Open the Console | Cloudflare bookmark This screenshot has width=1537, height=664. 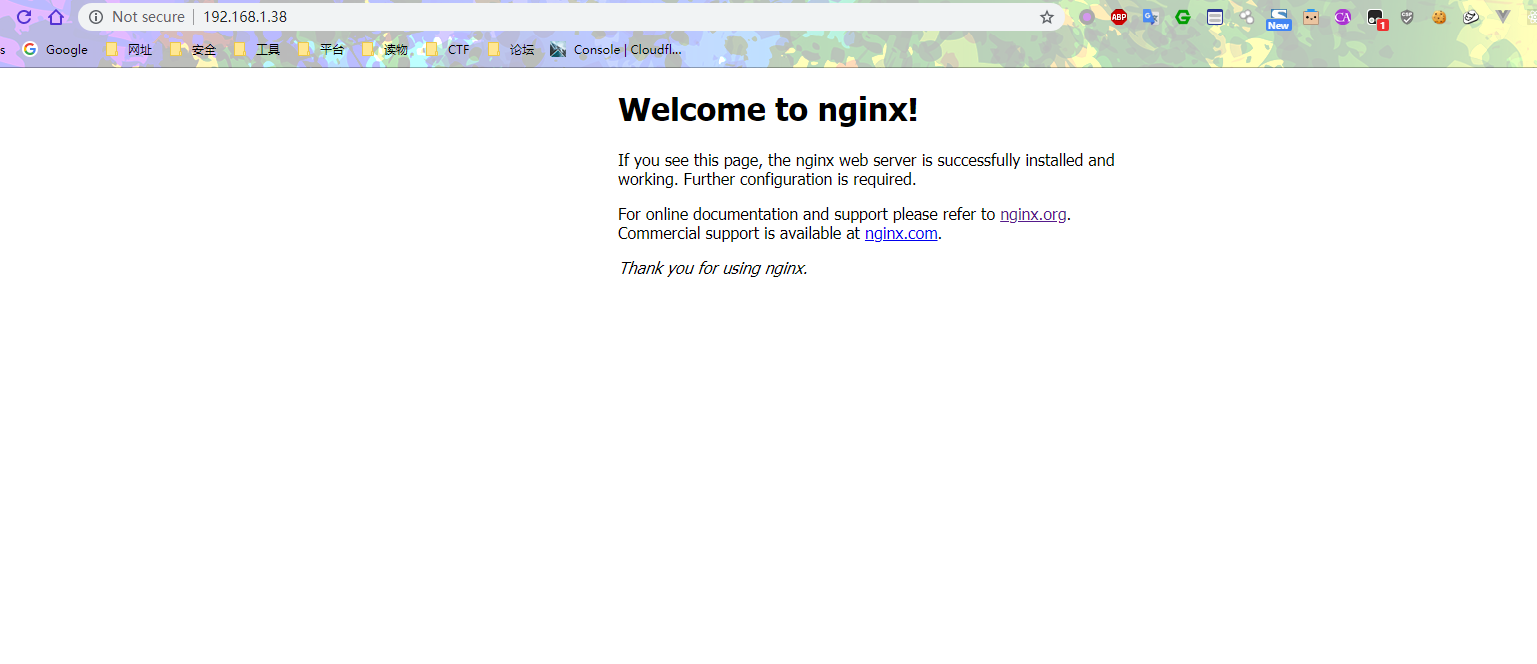tap(616, 49)
